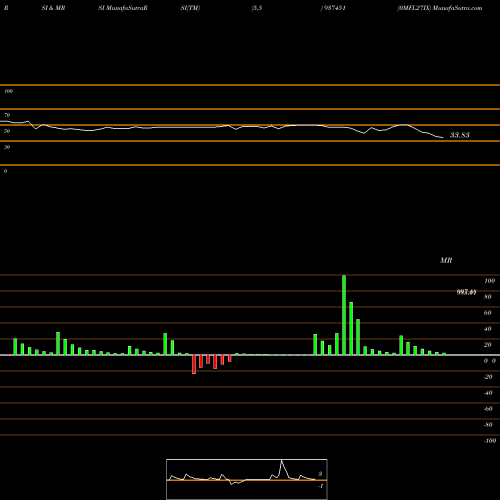500x500 pixels.
Task: Click the MR axis label 60
Action: click(488, 313)
